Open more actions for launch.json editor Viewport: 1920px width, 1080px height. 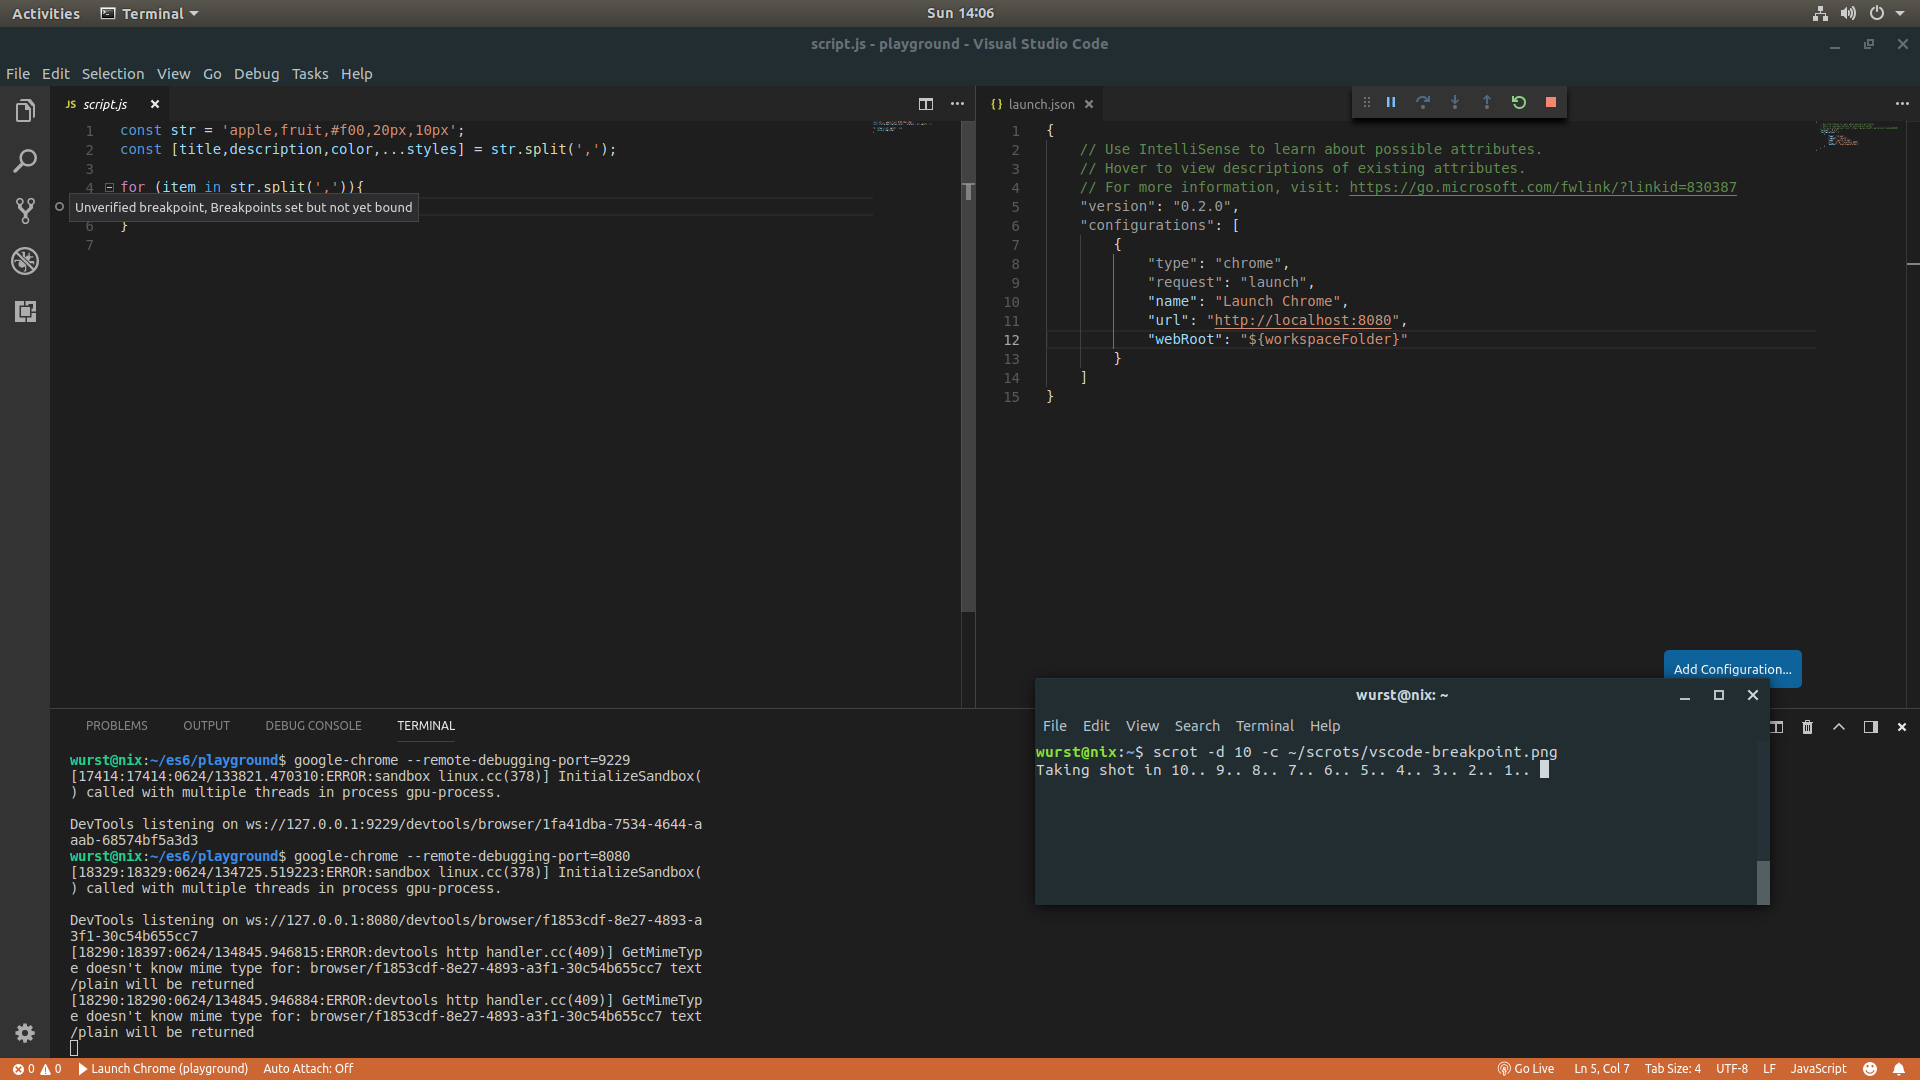(x=1901, y=104)
